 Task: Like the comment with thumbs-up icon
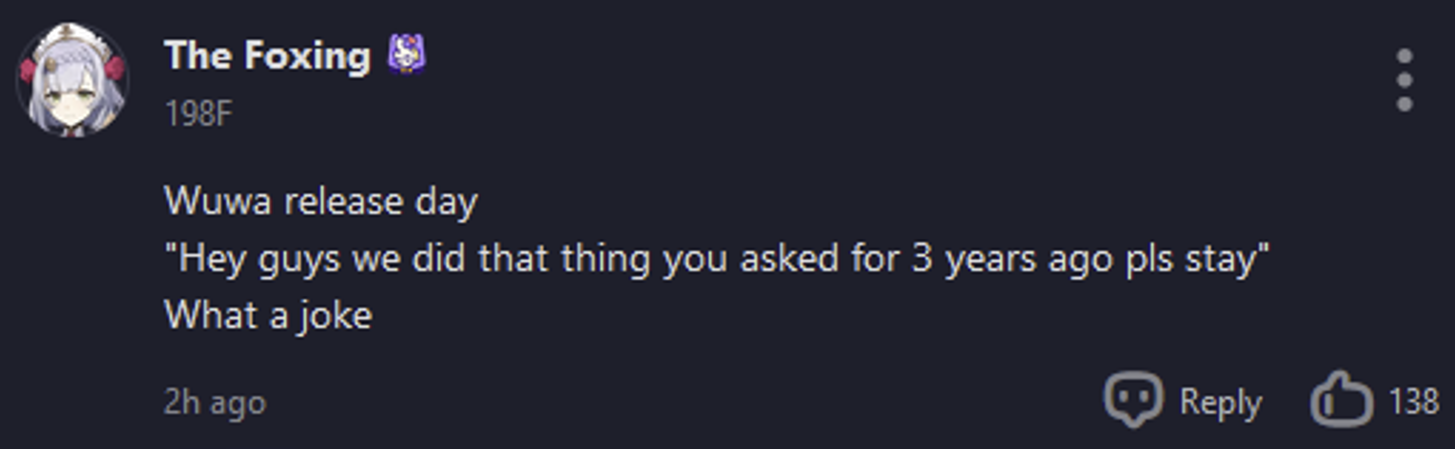pyautogui.click(x=1340, y=401)
